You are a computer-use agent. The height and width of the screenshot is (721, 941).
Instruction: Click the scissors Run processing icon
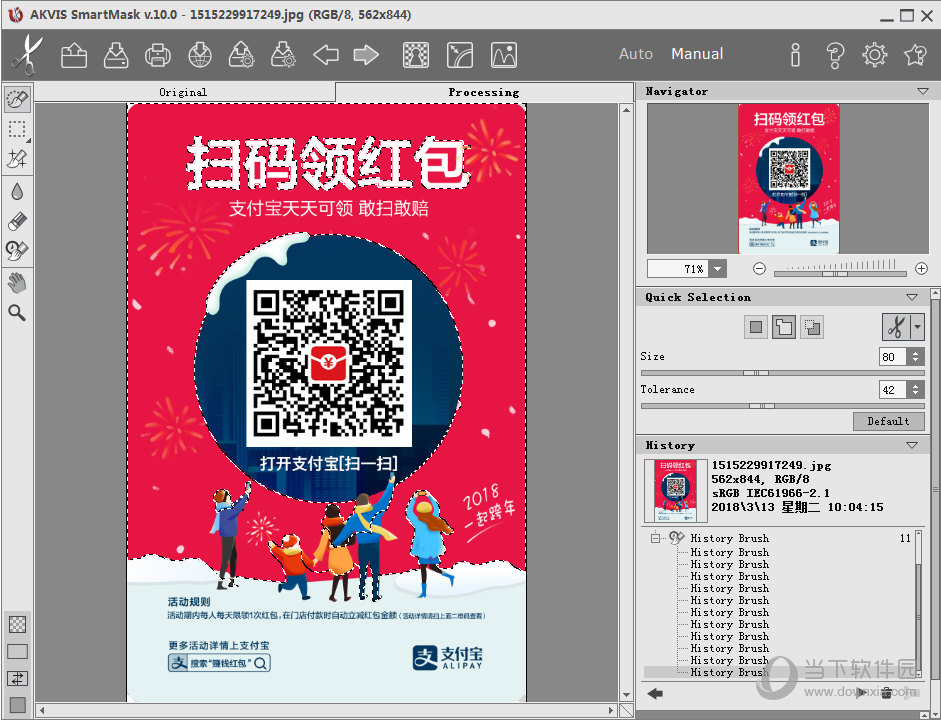pyautogui.click(x=26, y=55)
